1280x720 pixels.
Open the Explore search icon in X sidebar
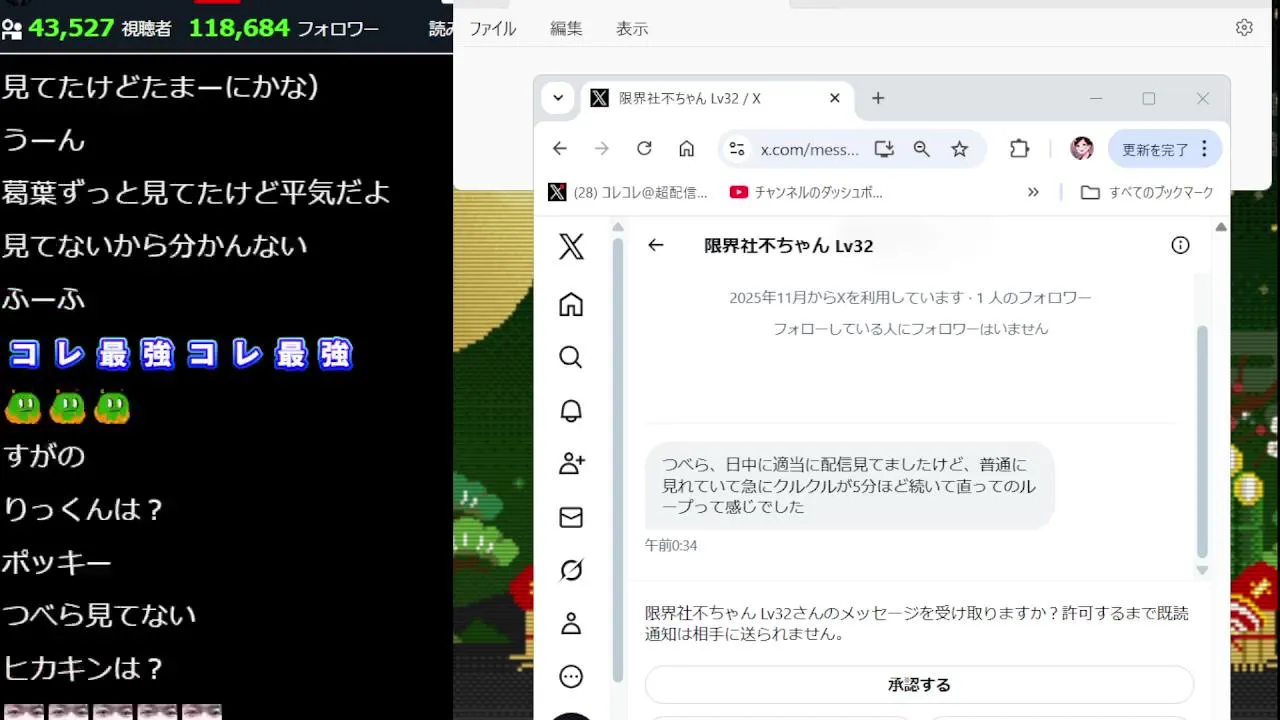point(571,357)
